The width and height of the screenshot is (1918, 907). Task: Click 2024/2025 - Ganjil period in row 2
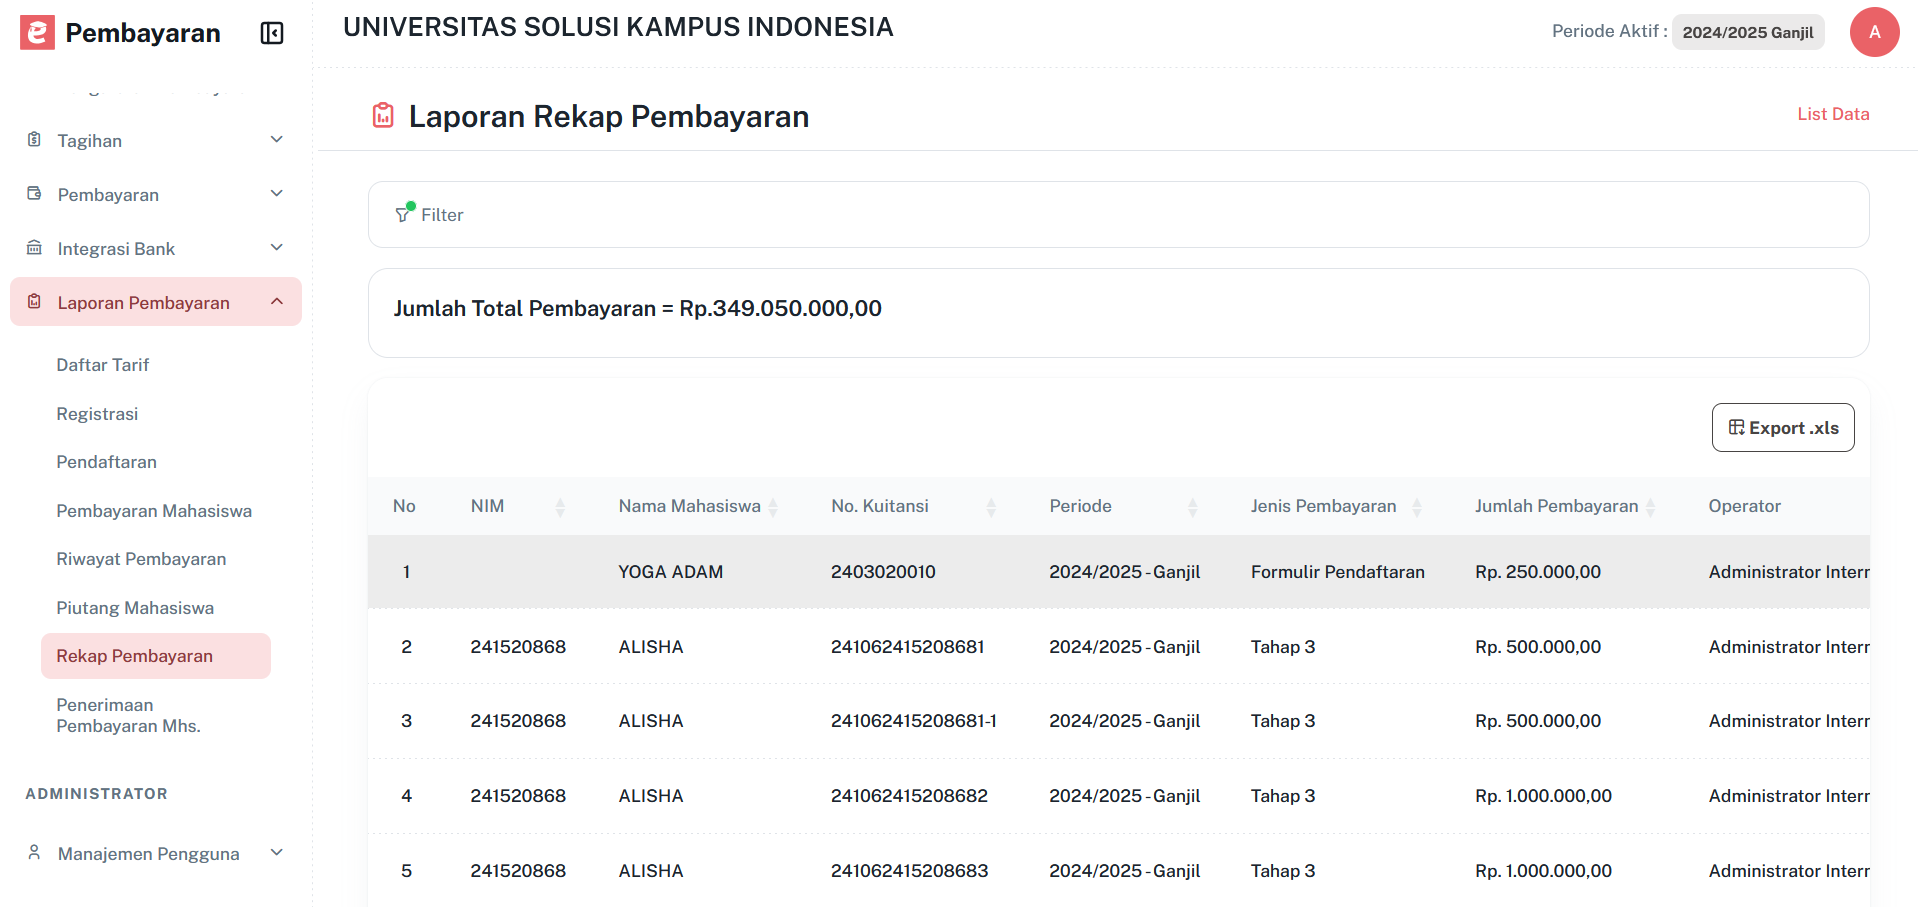pos(1124,647)
